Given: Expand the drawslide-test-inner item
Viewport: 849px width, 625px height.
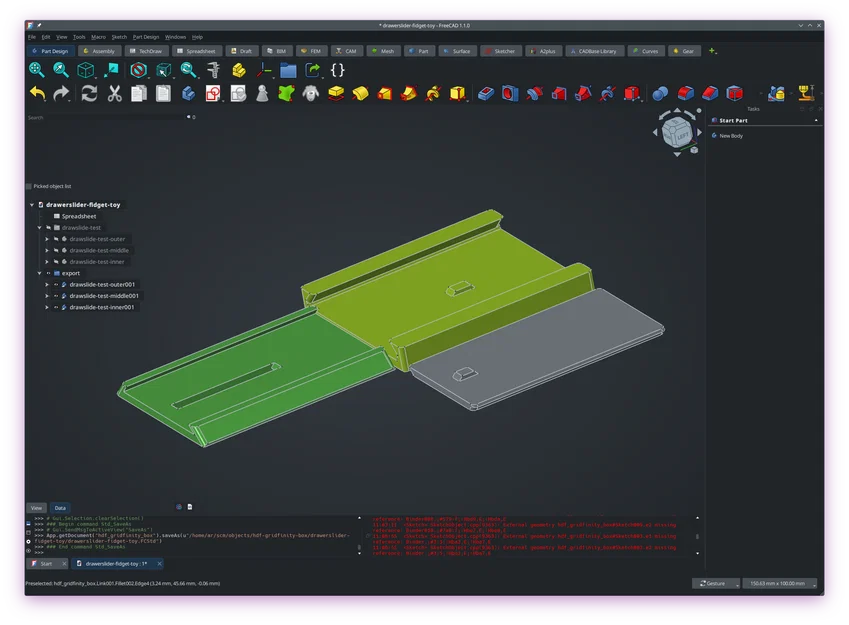Looking at the screenshot, I should tap(47, 262).
